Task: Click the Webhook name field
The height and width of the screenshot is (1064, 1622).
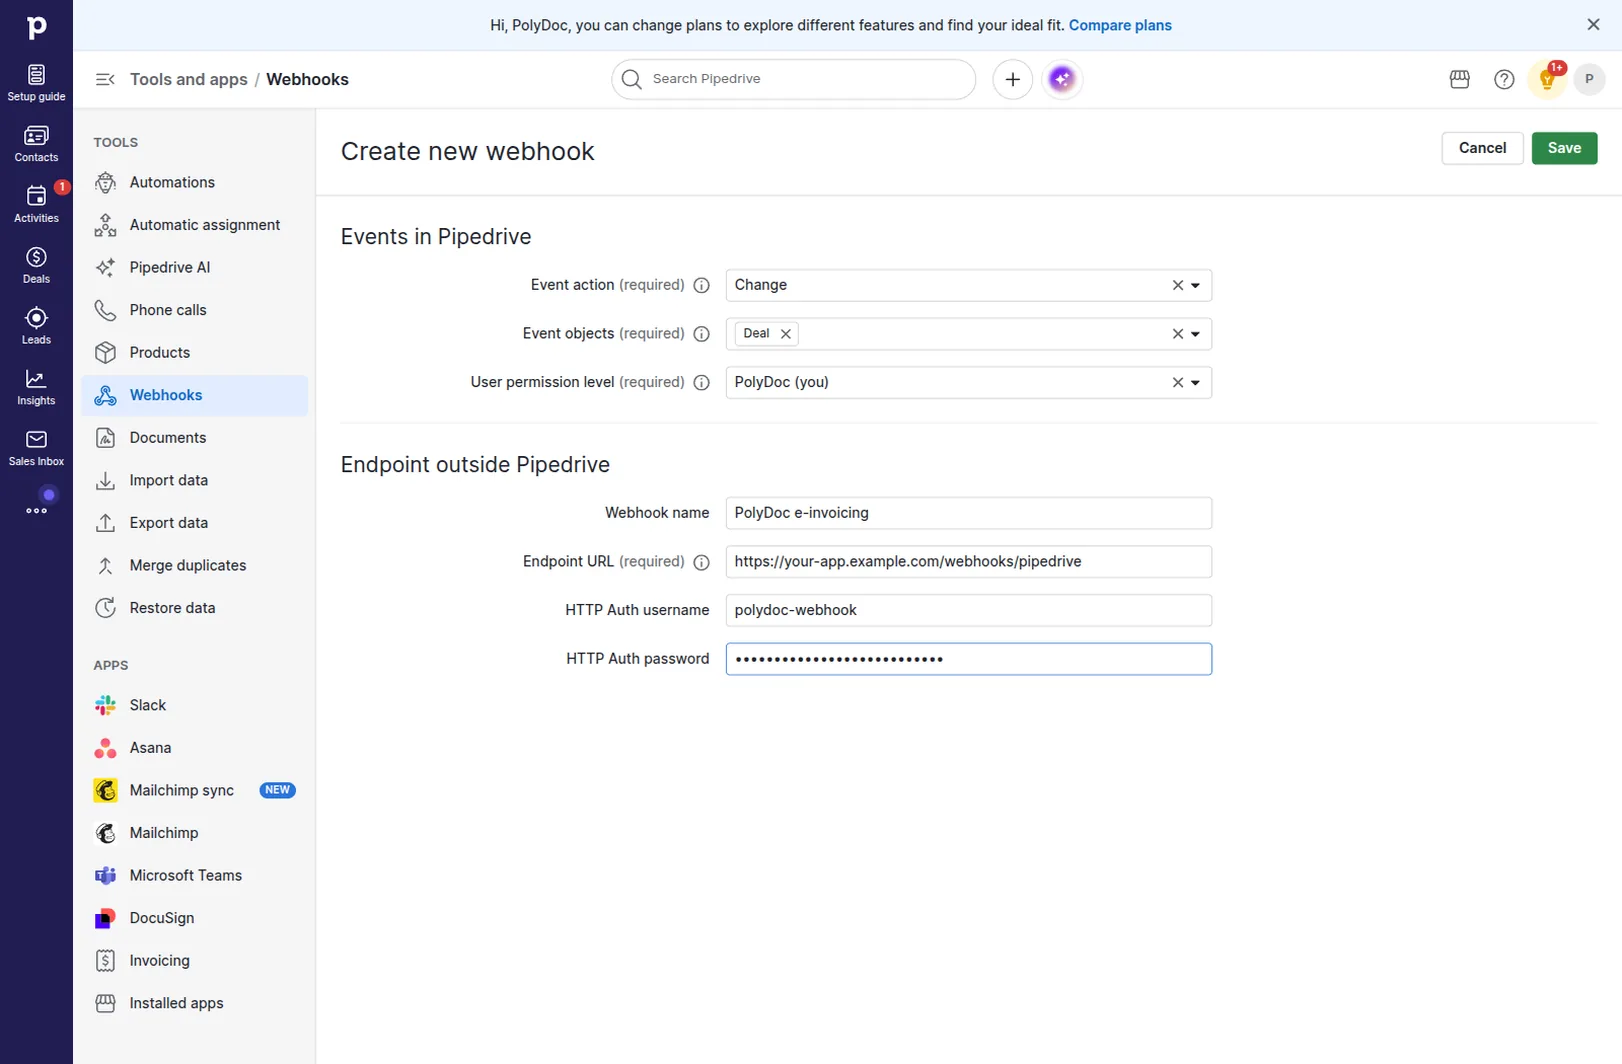Action: (x=968, y=513)
